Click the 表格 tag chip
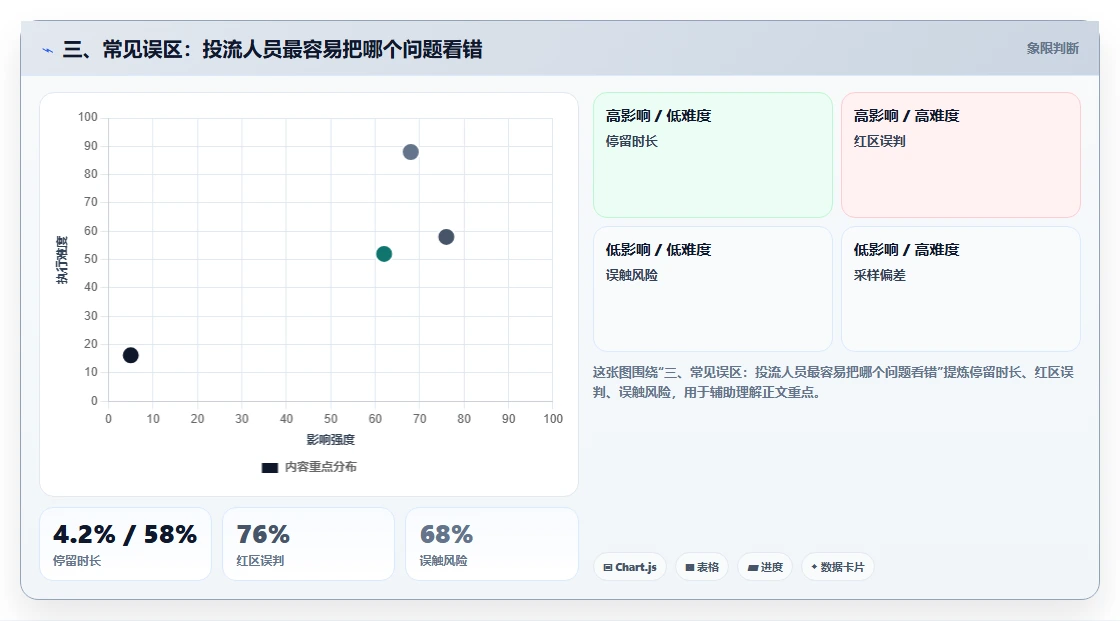This screenshot has height=621, width=1120. click(x=702, y=567)
